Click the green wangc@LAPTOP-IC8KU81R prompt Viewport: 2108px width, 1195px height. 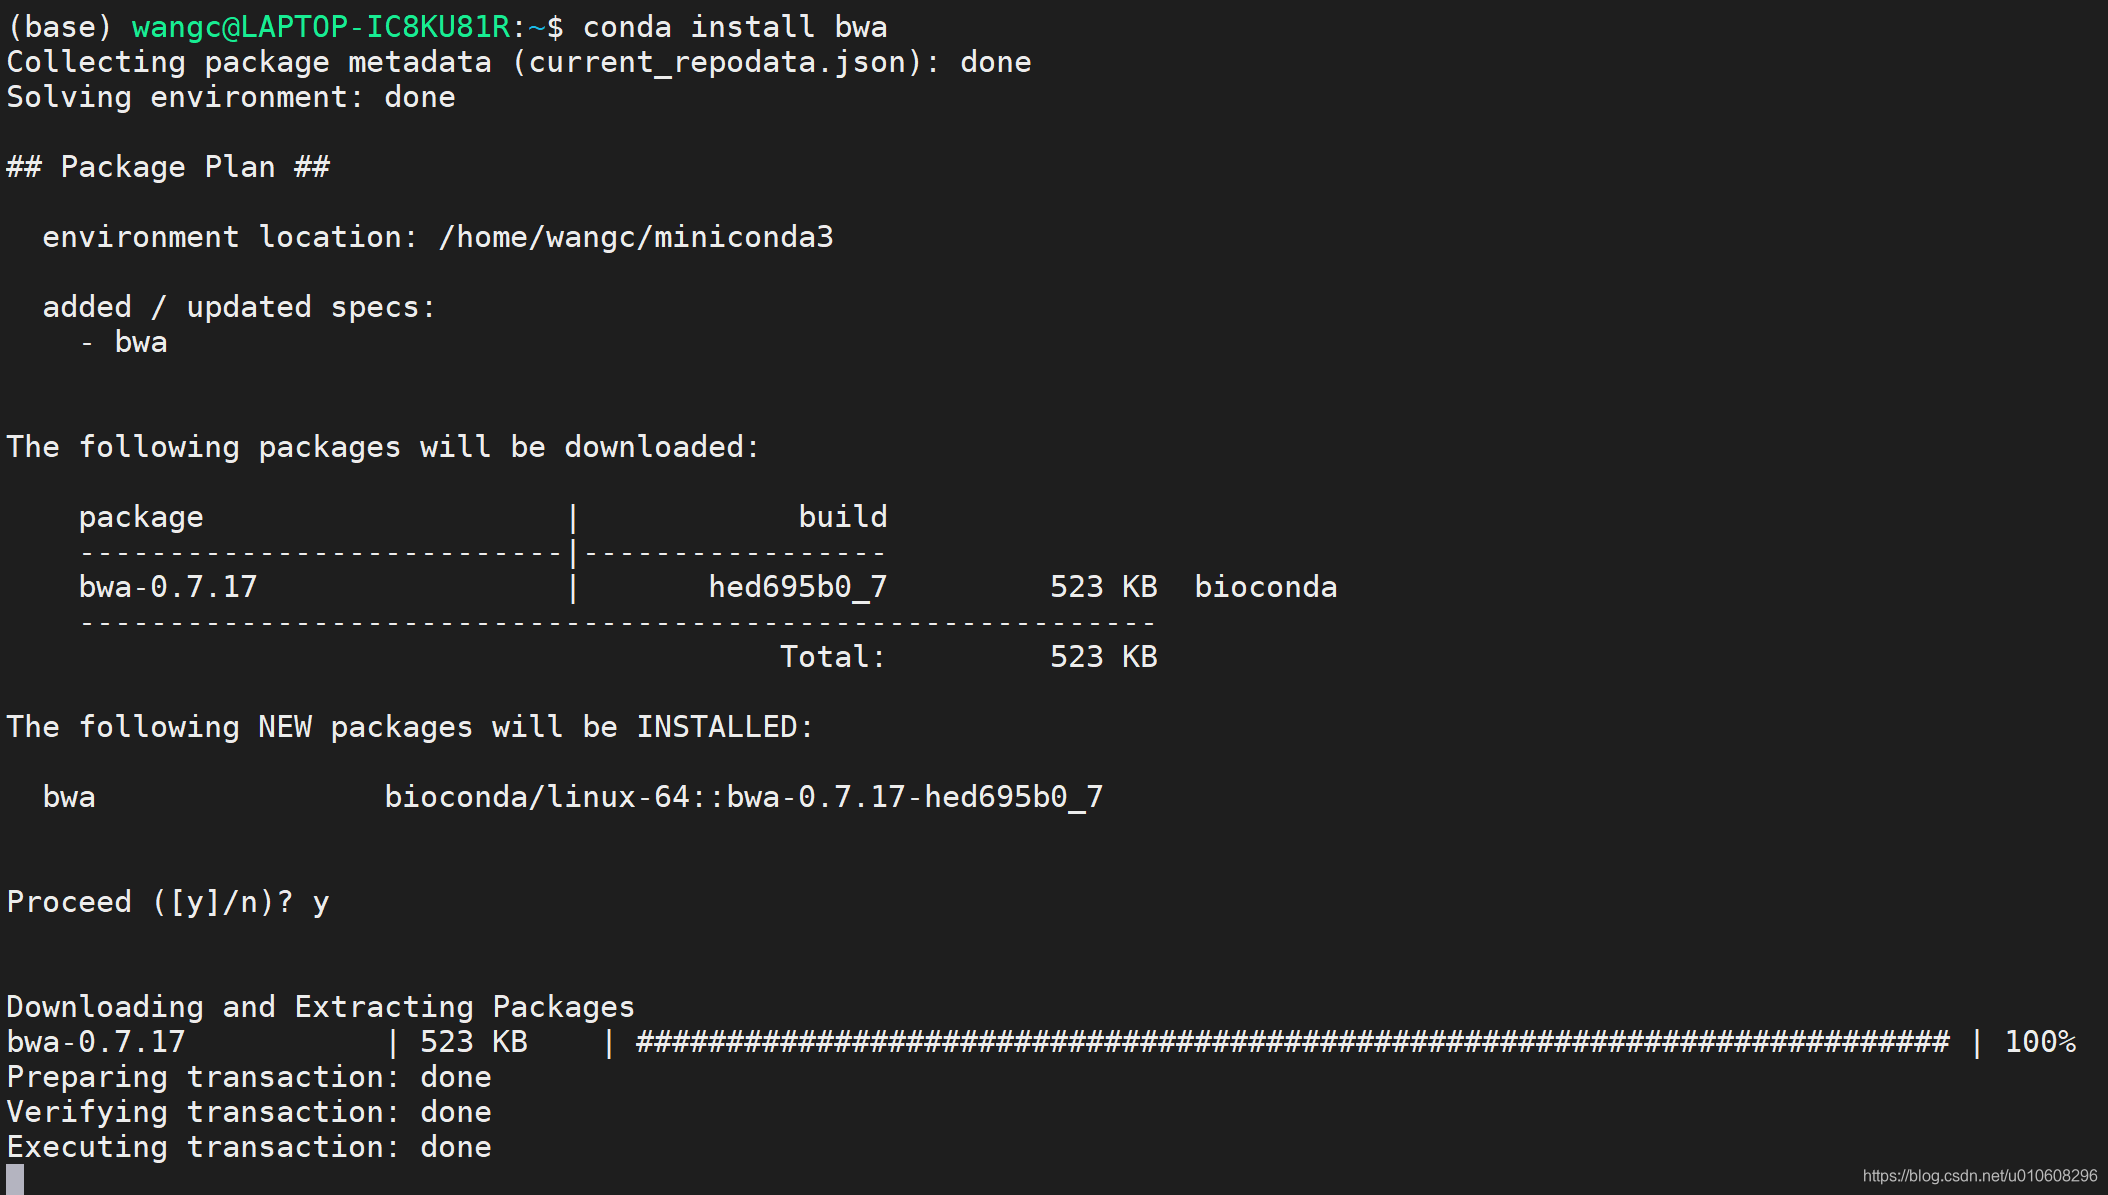(x=320, y=27)
